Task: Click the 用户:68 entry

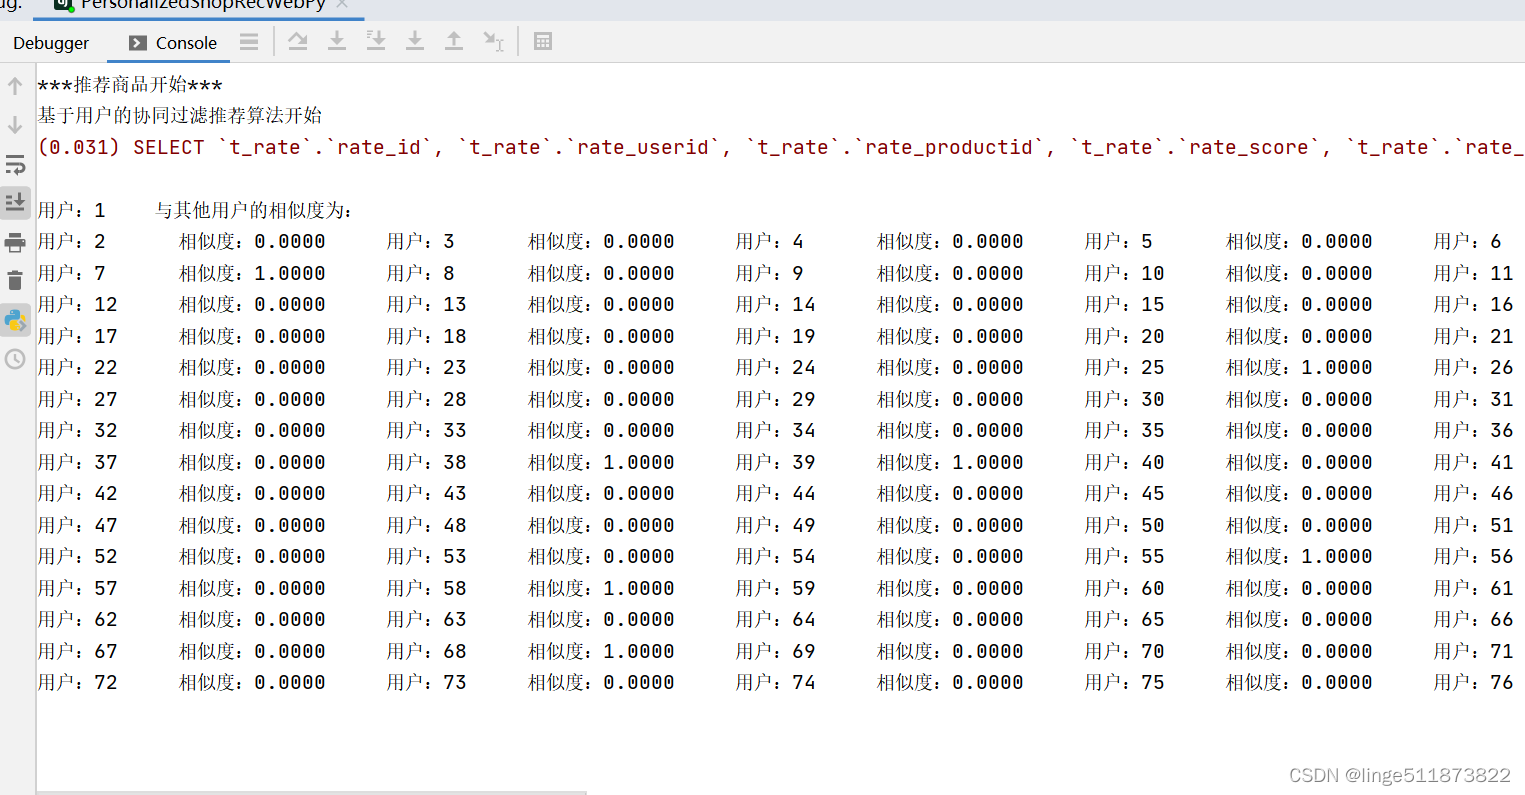Action: coord(427,651)
